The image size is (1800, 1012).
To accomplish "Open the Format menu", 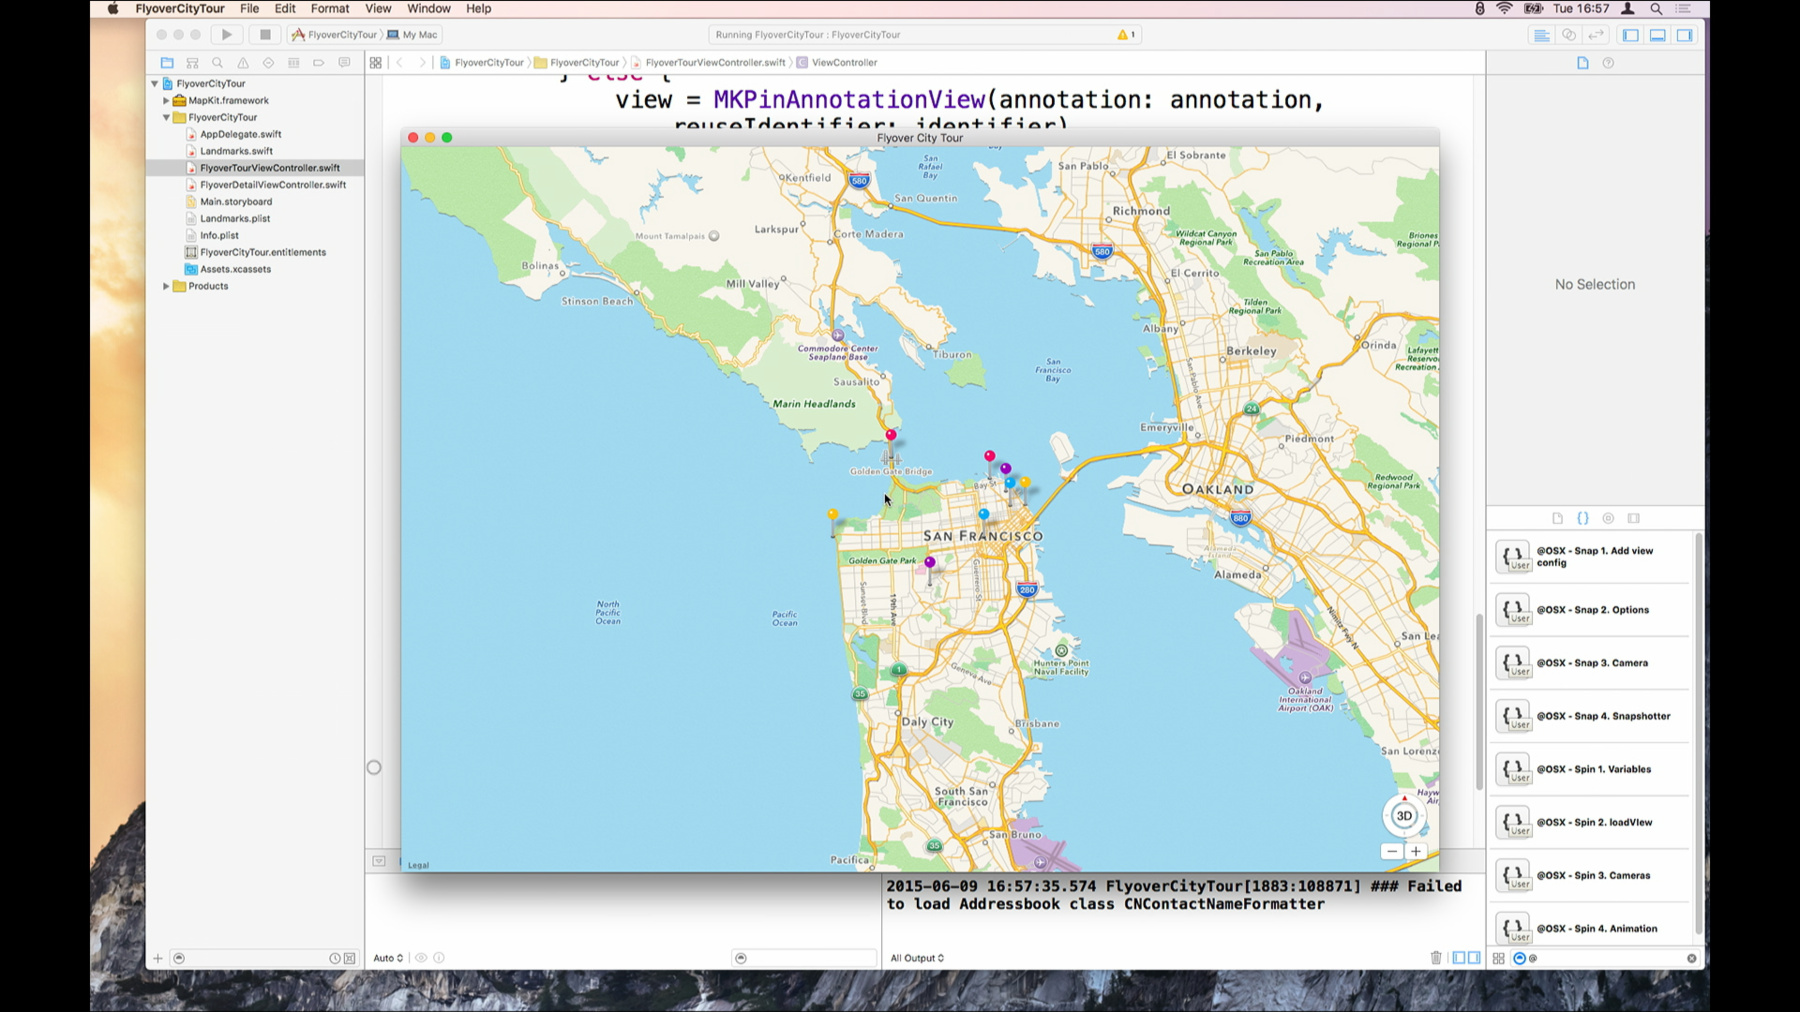I will click(330, 8).
